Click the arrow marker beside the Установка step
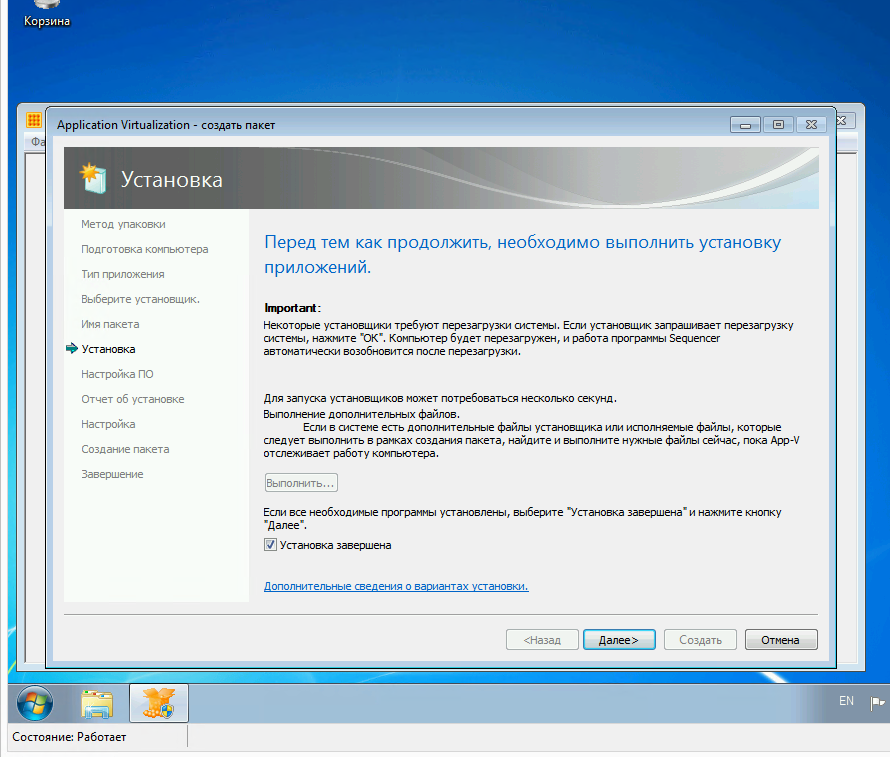 click(x=71, y=349)
